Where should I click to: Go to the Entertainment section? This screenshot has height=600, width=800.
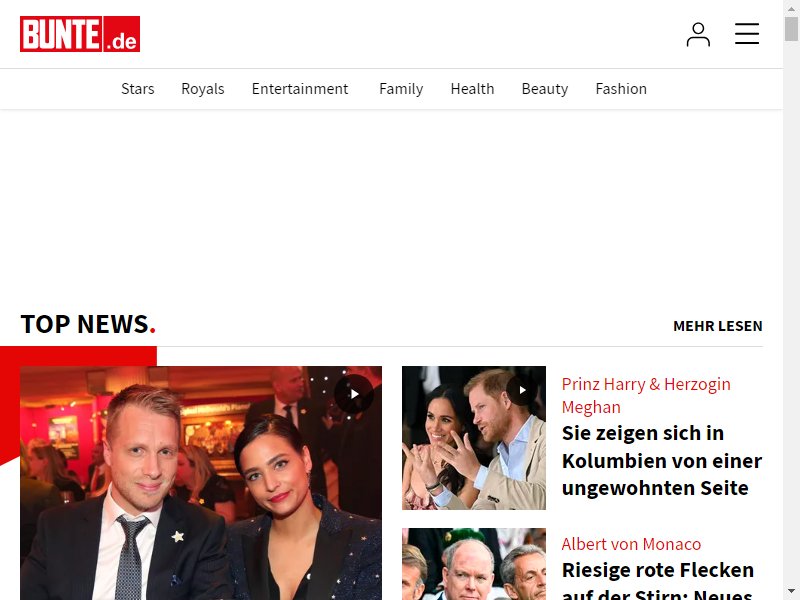(x=300, y=89)
